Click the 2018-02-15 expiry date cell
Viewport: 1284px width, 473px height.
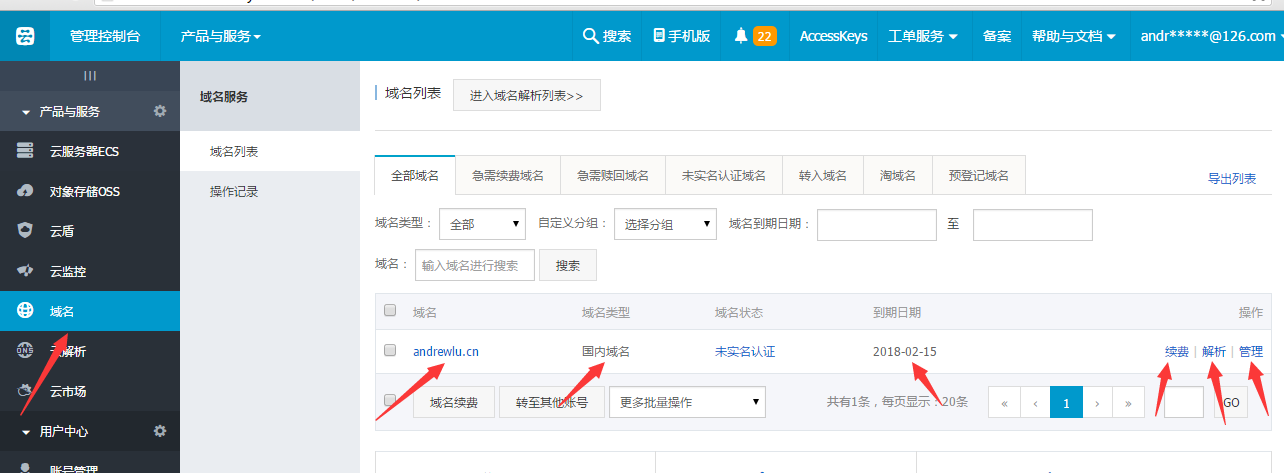click(905, 351)
